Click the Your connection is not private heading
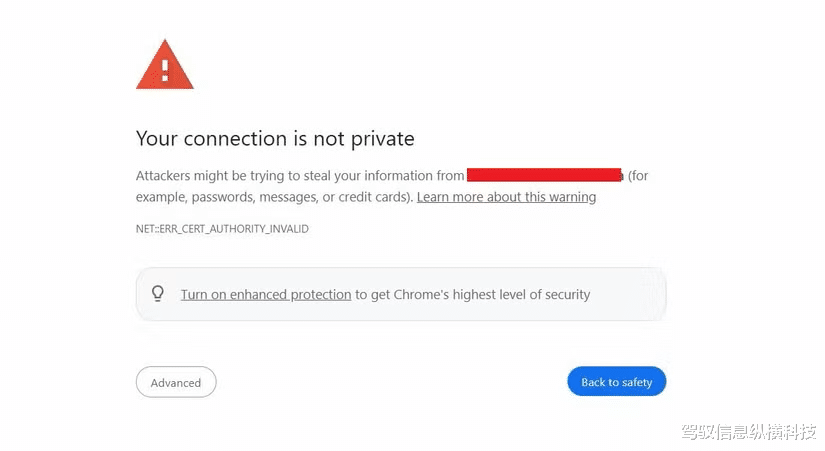Screen dimensions: 825x451 (275, 139)
